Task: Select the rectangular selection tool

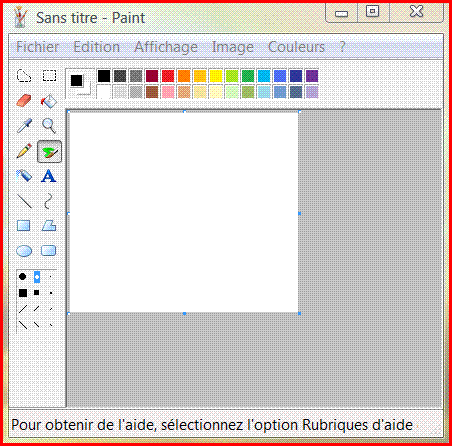Action: [49, 76]
